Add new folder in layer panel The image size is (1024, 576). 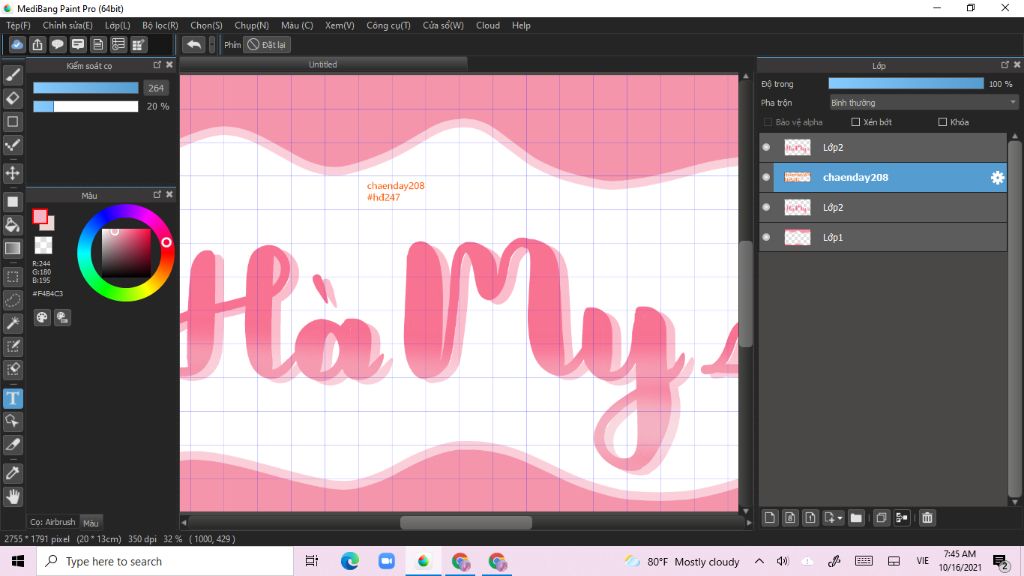click(856, 518)
